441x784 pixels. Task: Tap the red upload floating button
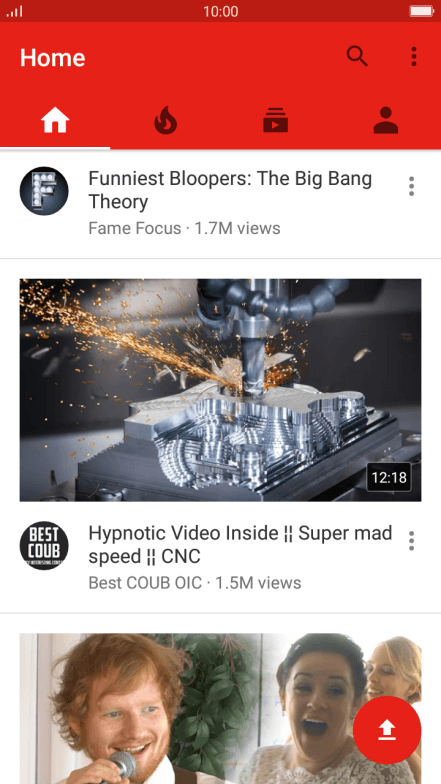pyautogui.click(x=387, y=730)
